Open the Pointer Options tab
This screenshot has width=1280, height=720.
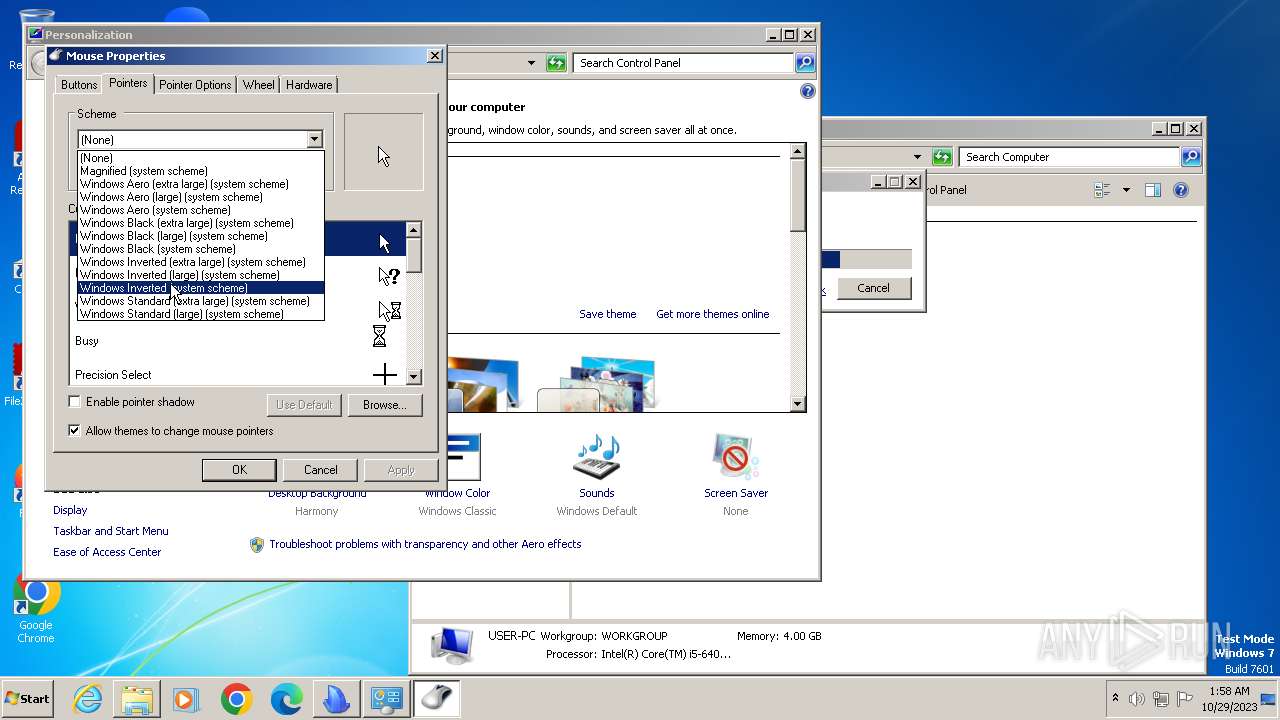195,85
